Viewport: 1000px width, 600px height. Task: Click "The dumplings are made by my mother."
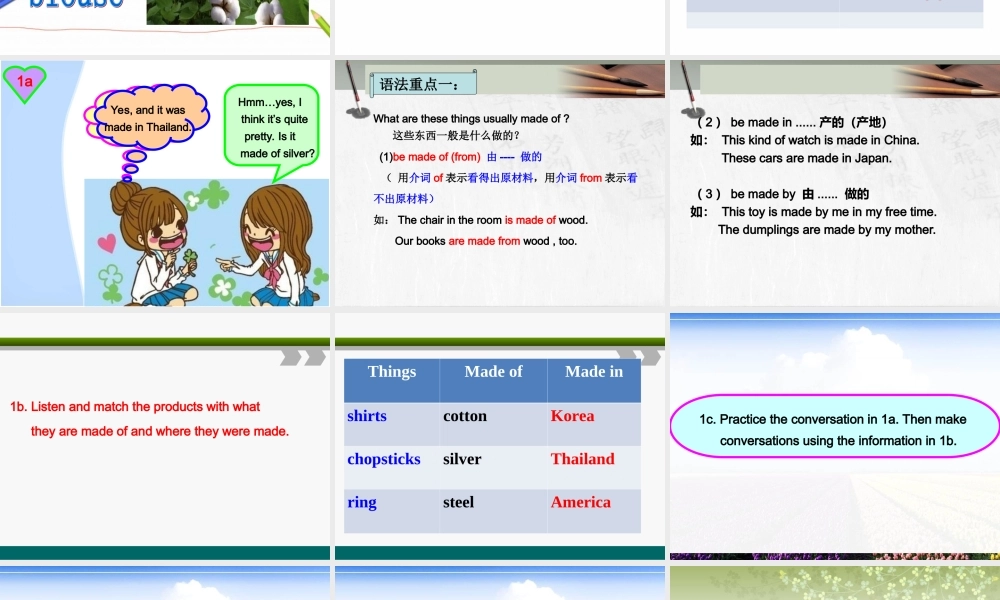click(x=827, y=230)
